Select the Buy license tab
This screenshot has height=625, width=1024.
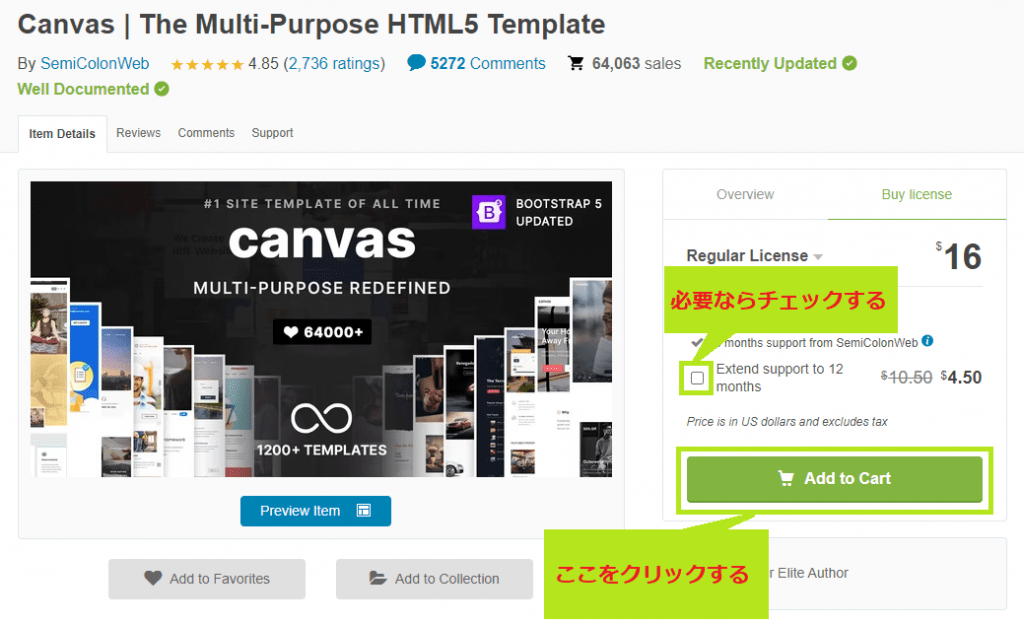pos(917,195)
